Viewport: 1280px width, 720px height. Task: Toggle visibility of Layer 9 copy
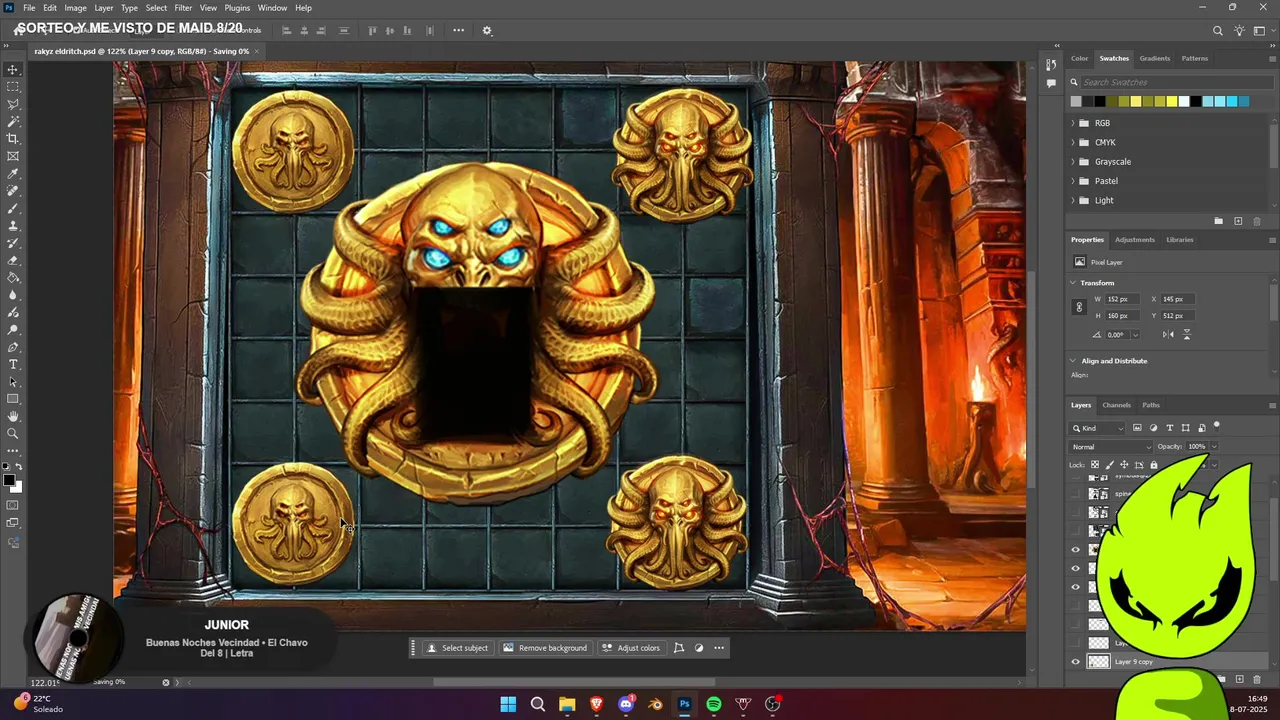[1076, 662]
